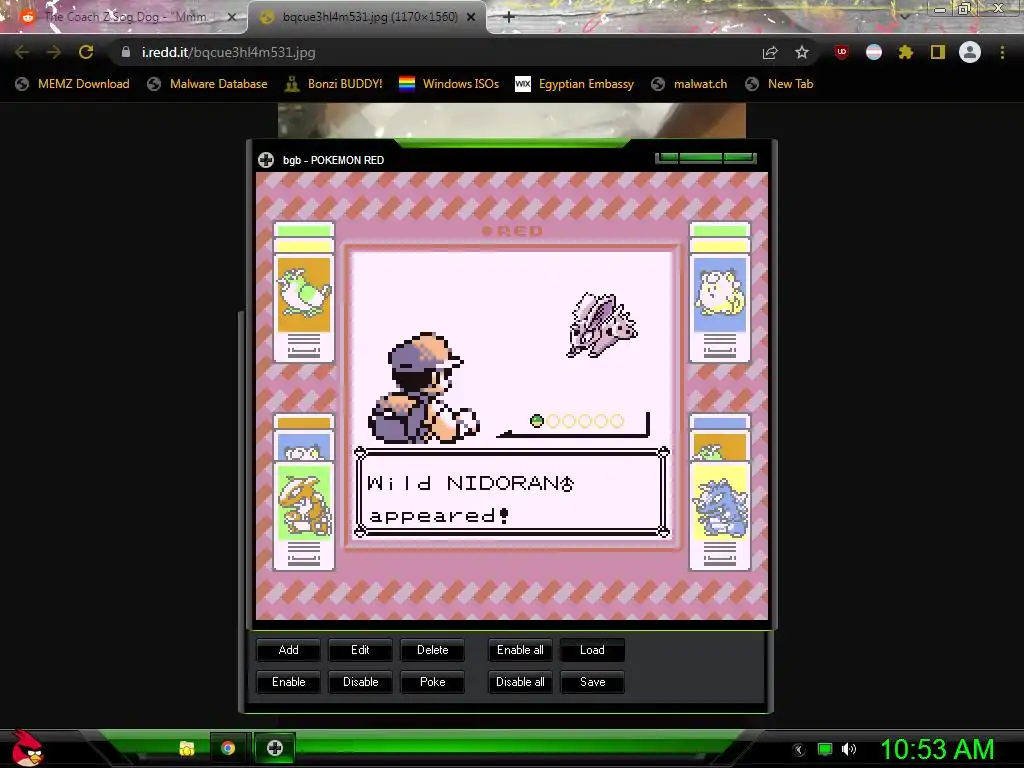
Task: Switch to Chrome in the taskbar
Action: [x=228, y=748]
